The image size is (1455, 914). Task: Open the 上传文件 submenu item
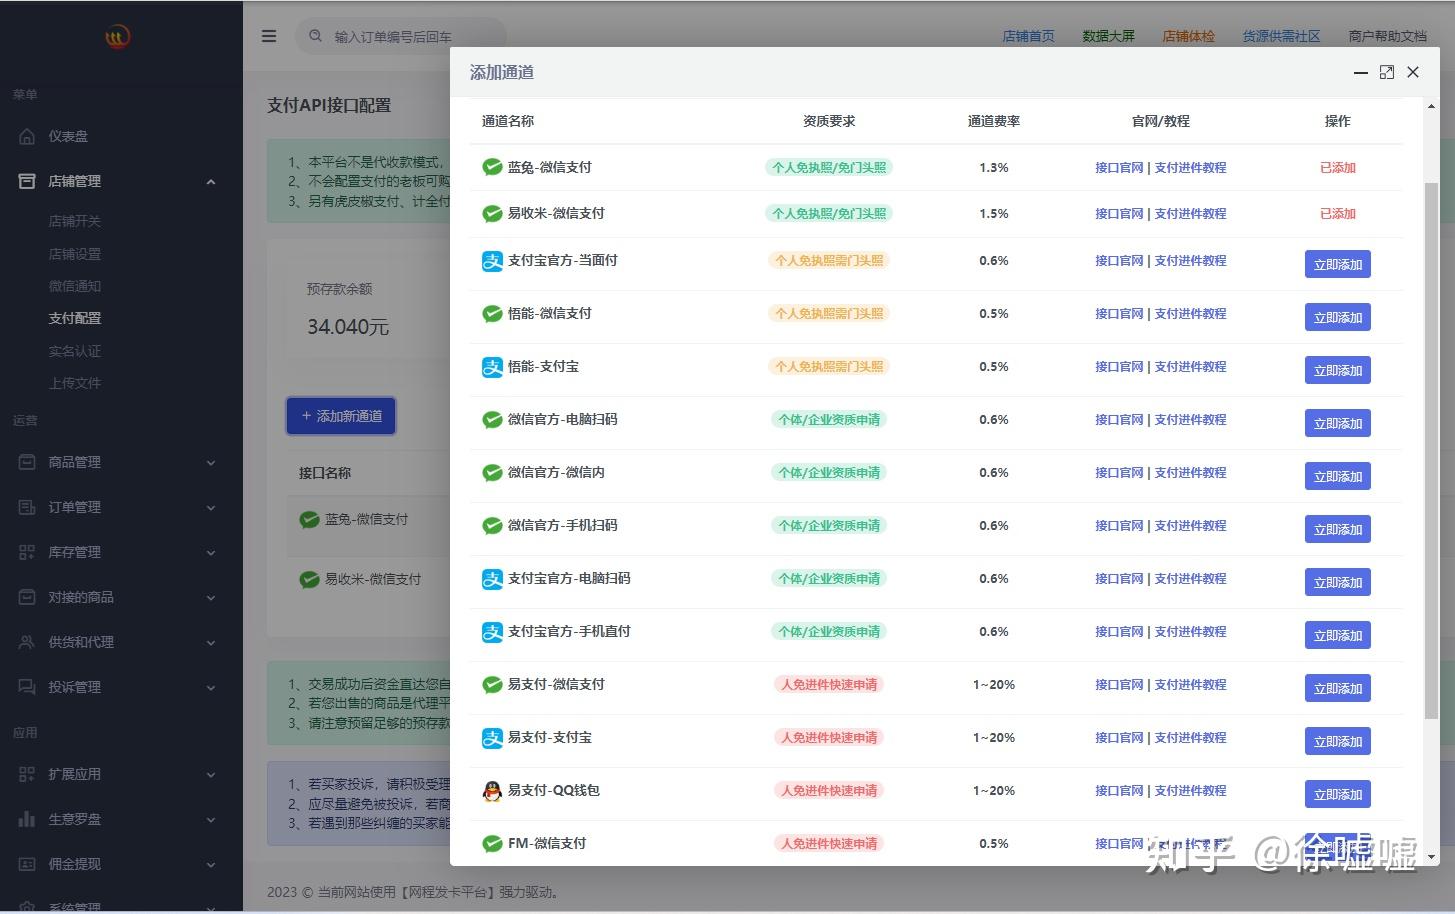click(x=75, y=383)
